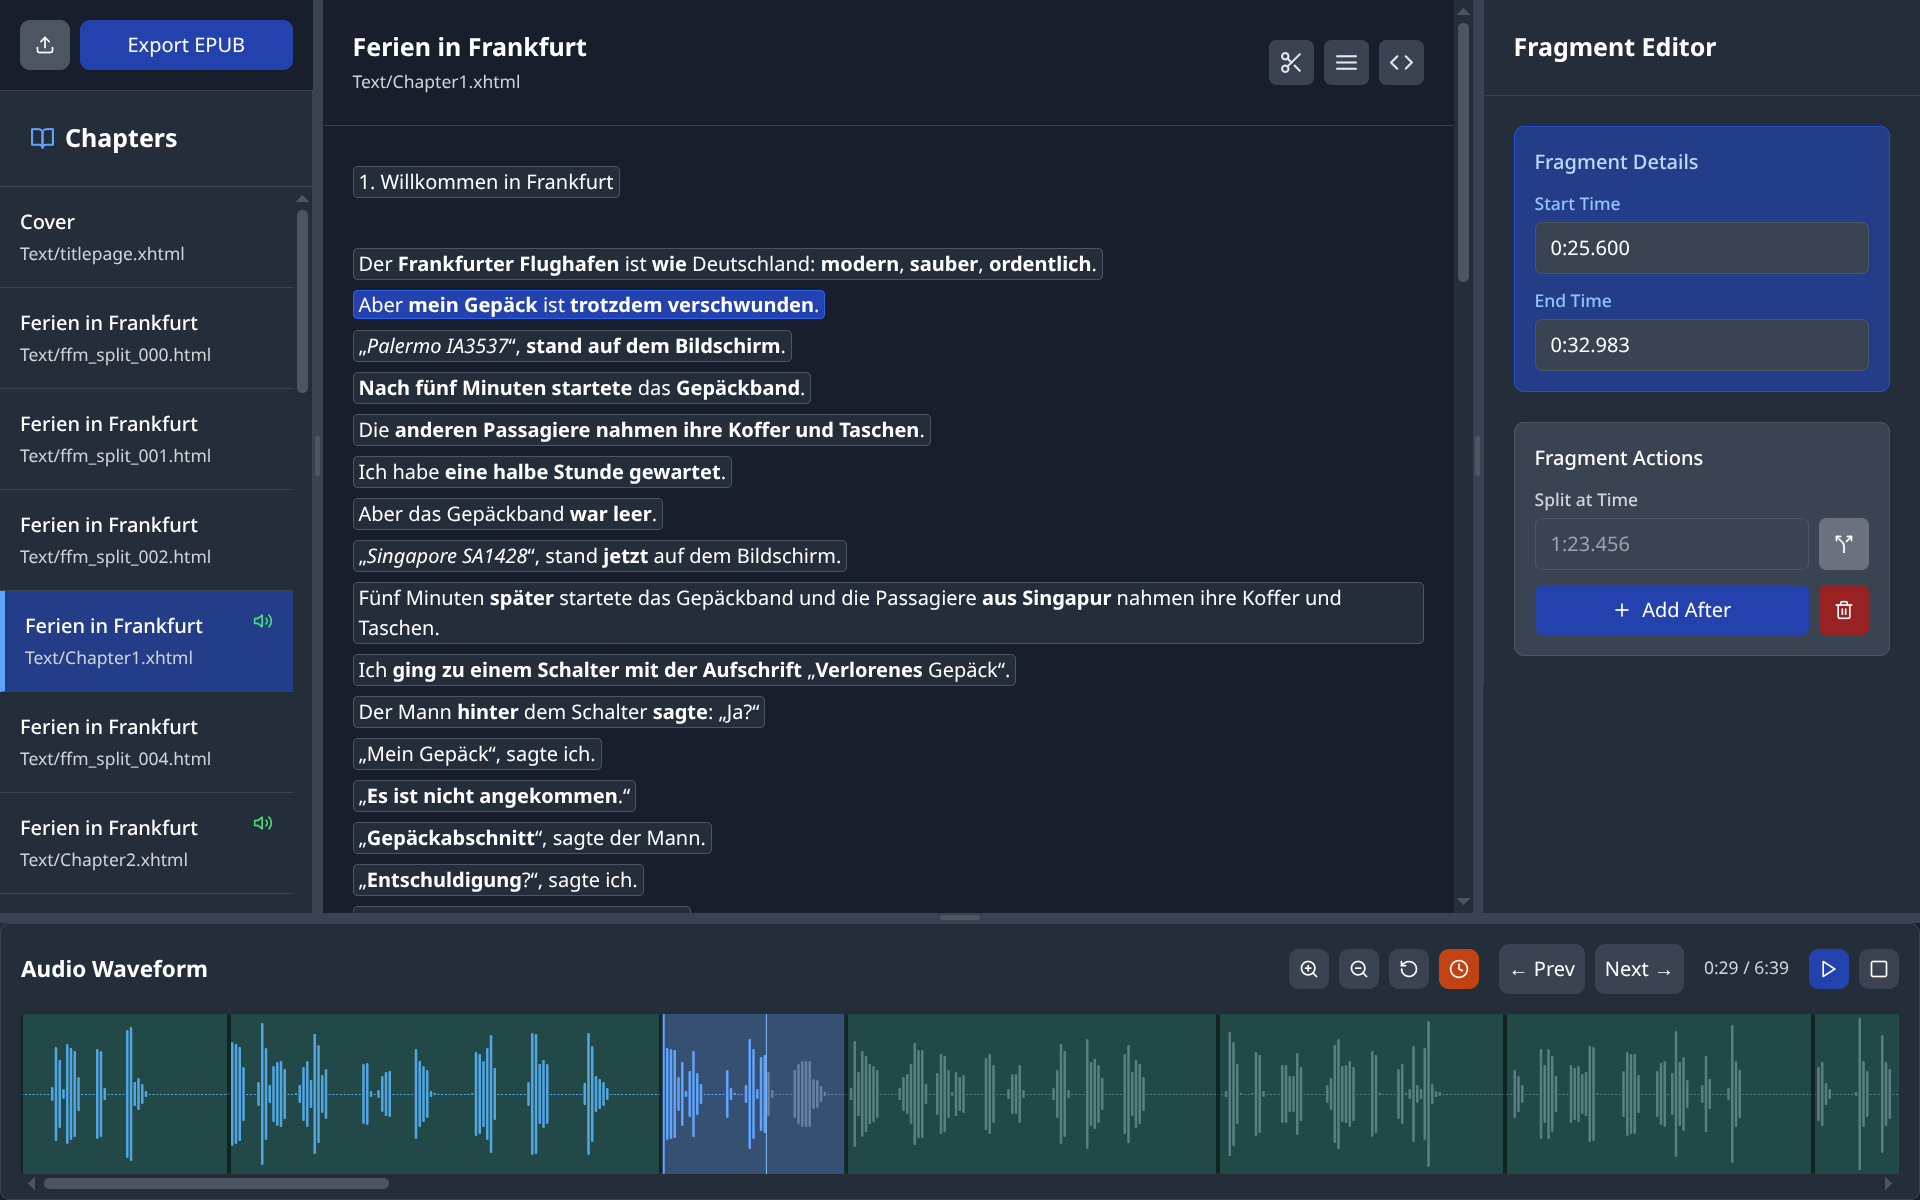Screen dimensions: 1920x1200
Task: Click the Split at Time input field
Action: point(1671,544)
